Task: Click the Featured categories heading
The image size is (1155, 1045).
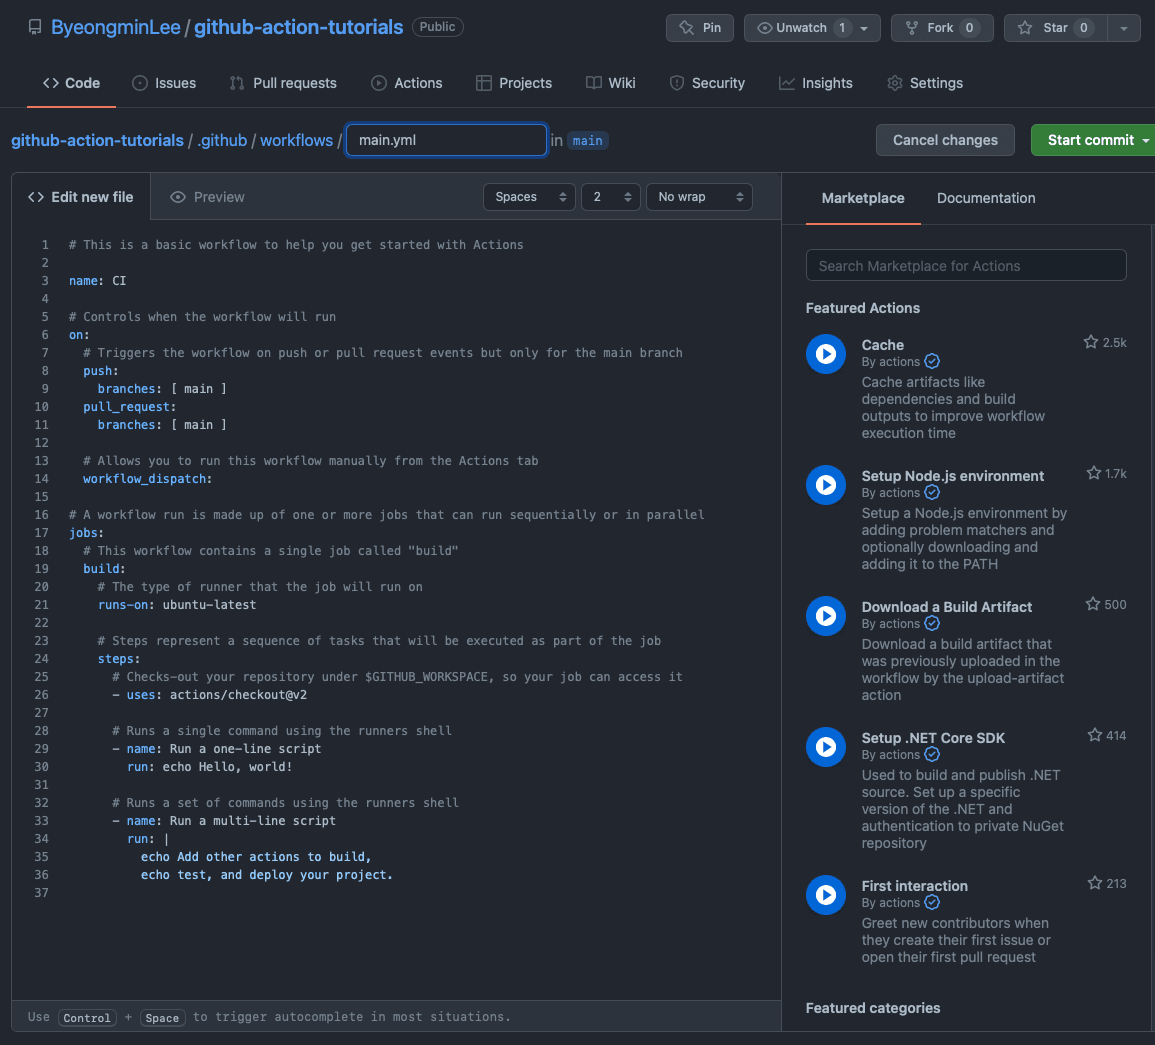Action: click(872, 1007)
